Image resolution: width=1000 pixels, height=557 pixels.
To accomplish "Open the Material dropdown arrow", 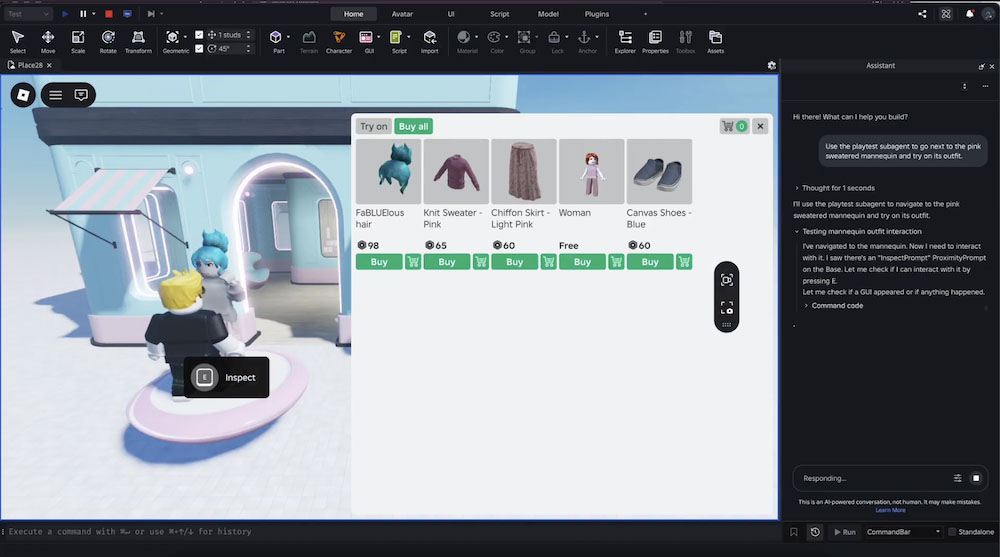I will coord(476,37).
